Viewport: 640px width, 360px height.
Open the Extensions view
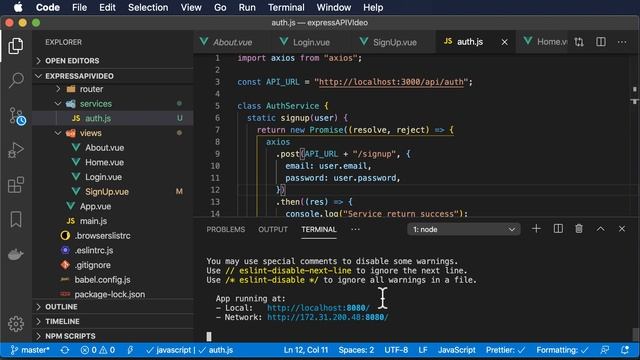(x=16, y=185)
